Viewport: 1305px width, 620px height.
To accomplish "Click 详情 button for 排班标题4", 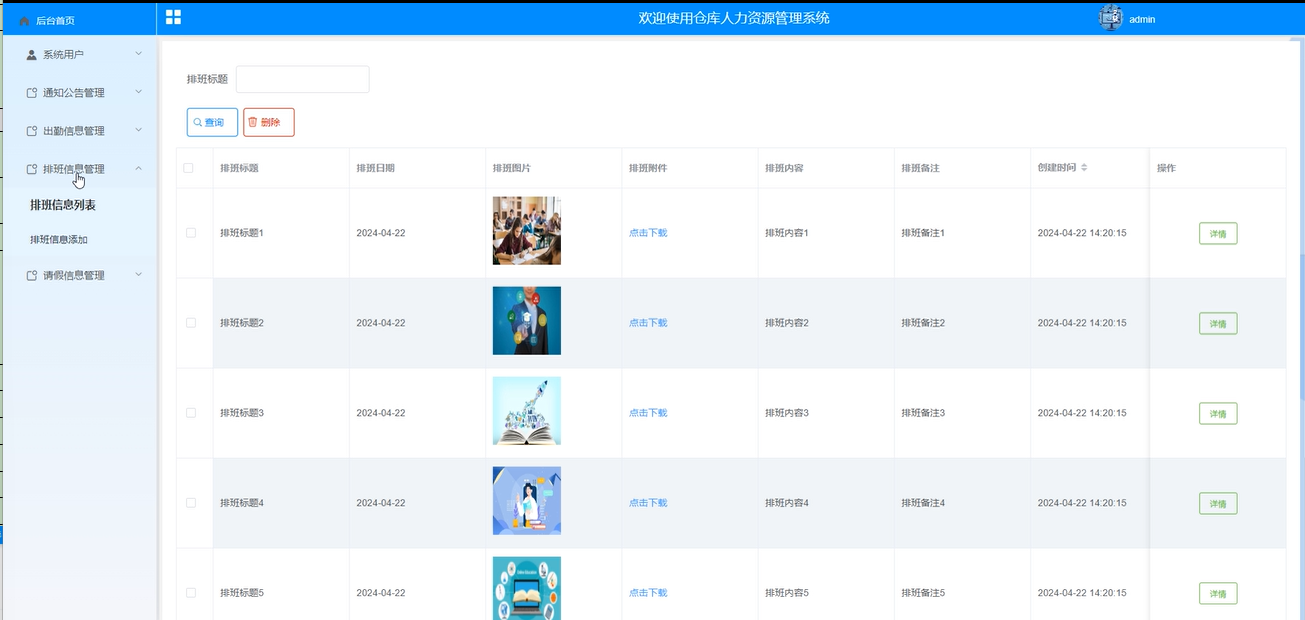I will [1218, 504].
